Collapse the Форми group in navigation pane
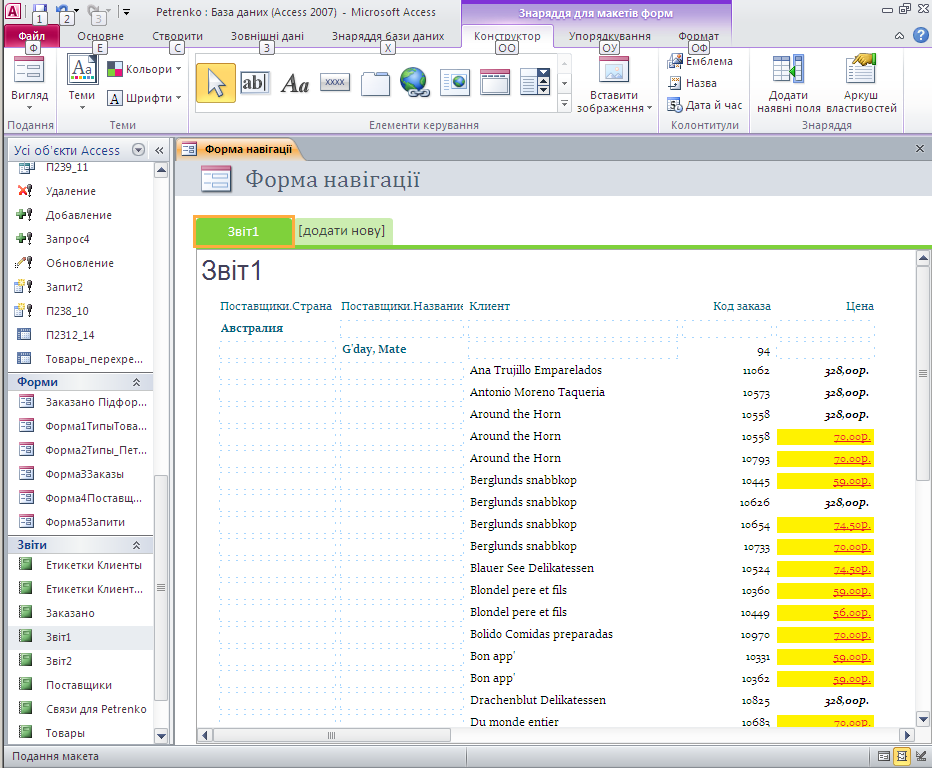The width and height of the screenshot is (932, 768). [x=136, y=382]
